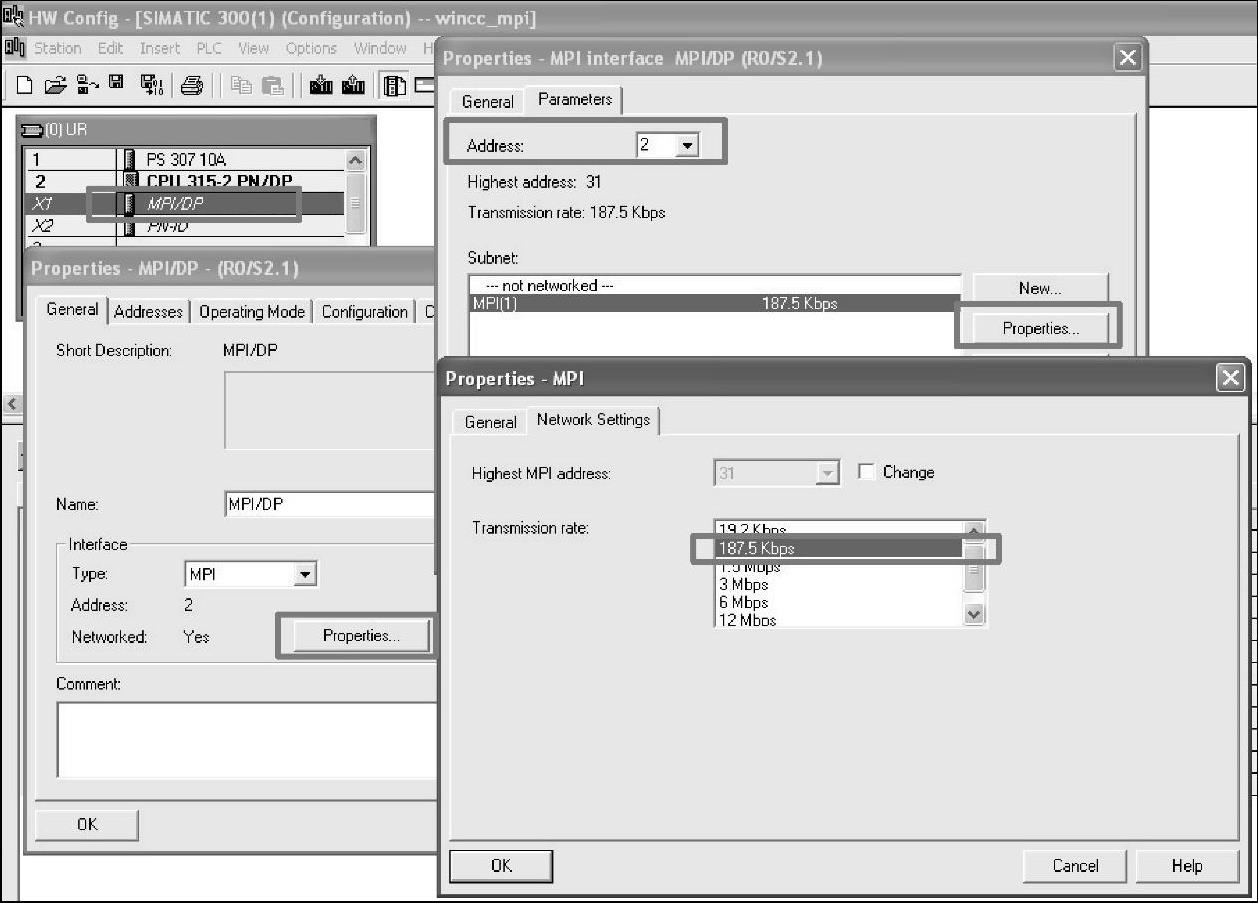Open the Station menu
This screenshot has height=903, width=1258.
57,48
